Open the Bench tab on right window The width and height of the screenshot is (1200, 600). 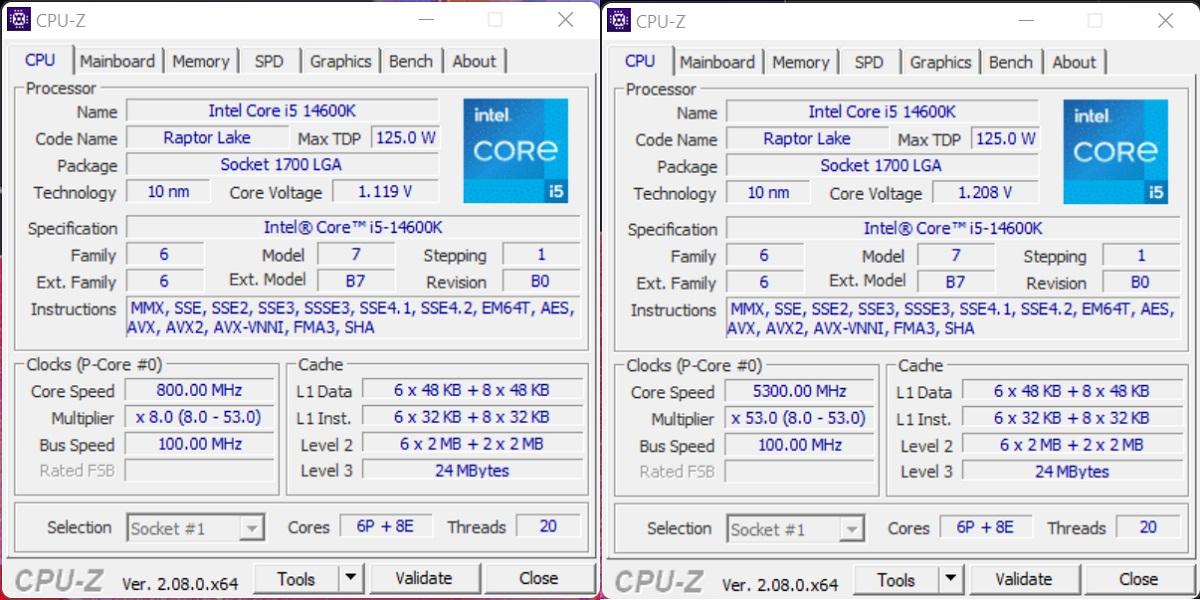(x=1011, y=61)
